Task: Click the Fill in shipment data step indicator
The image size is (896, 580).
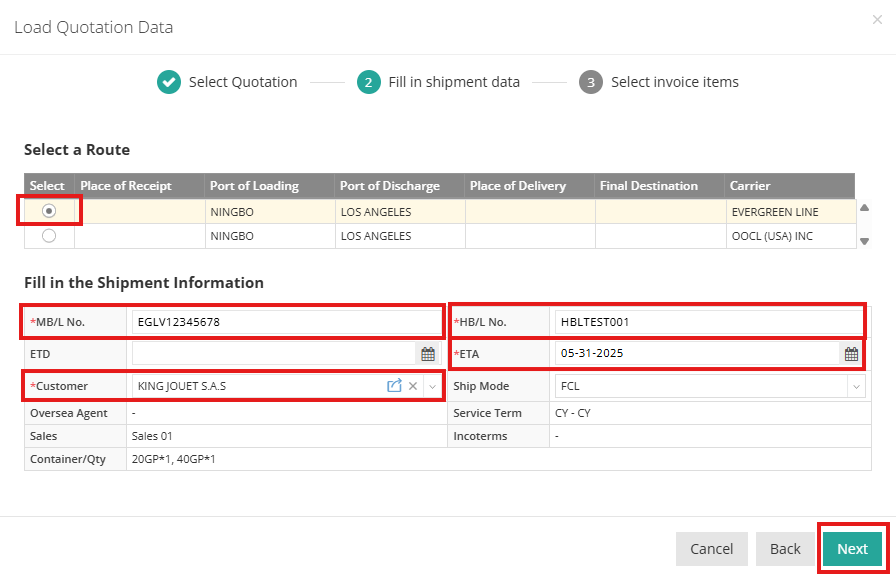Action: pos(370,82)
